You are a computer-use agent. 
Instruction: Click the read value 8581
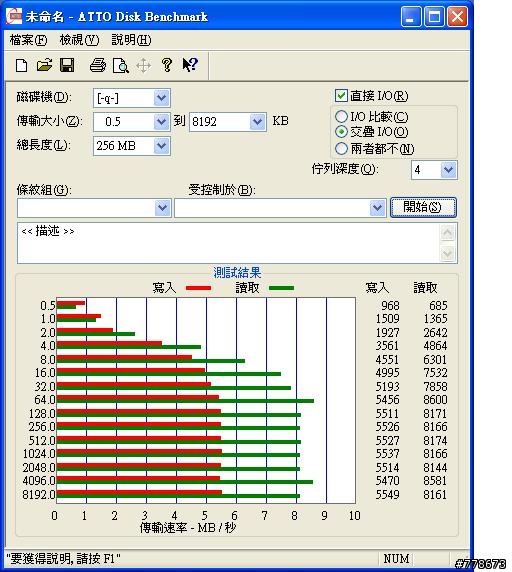(x=435, y=481)
